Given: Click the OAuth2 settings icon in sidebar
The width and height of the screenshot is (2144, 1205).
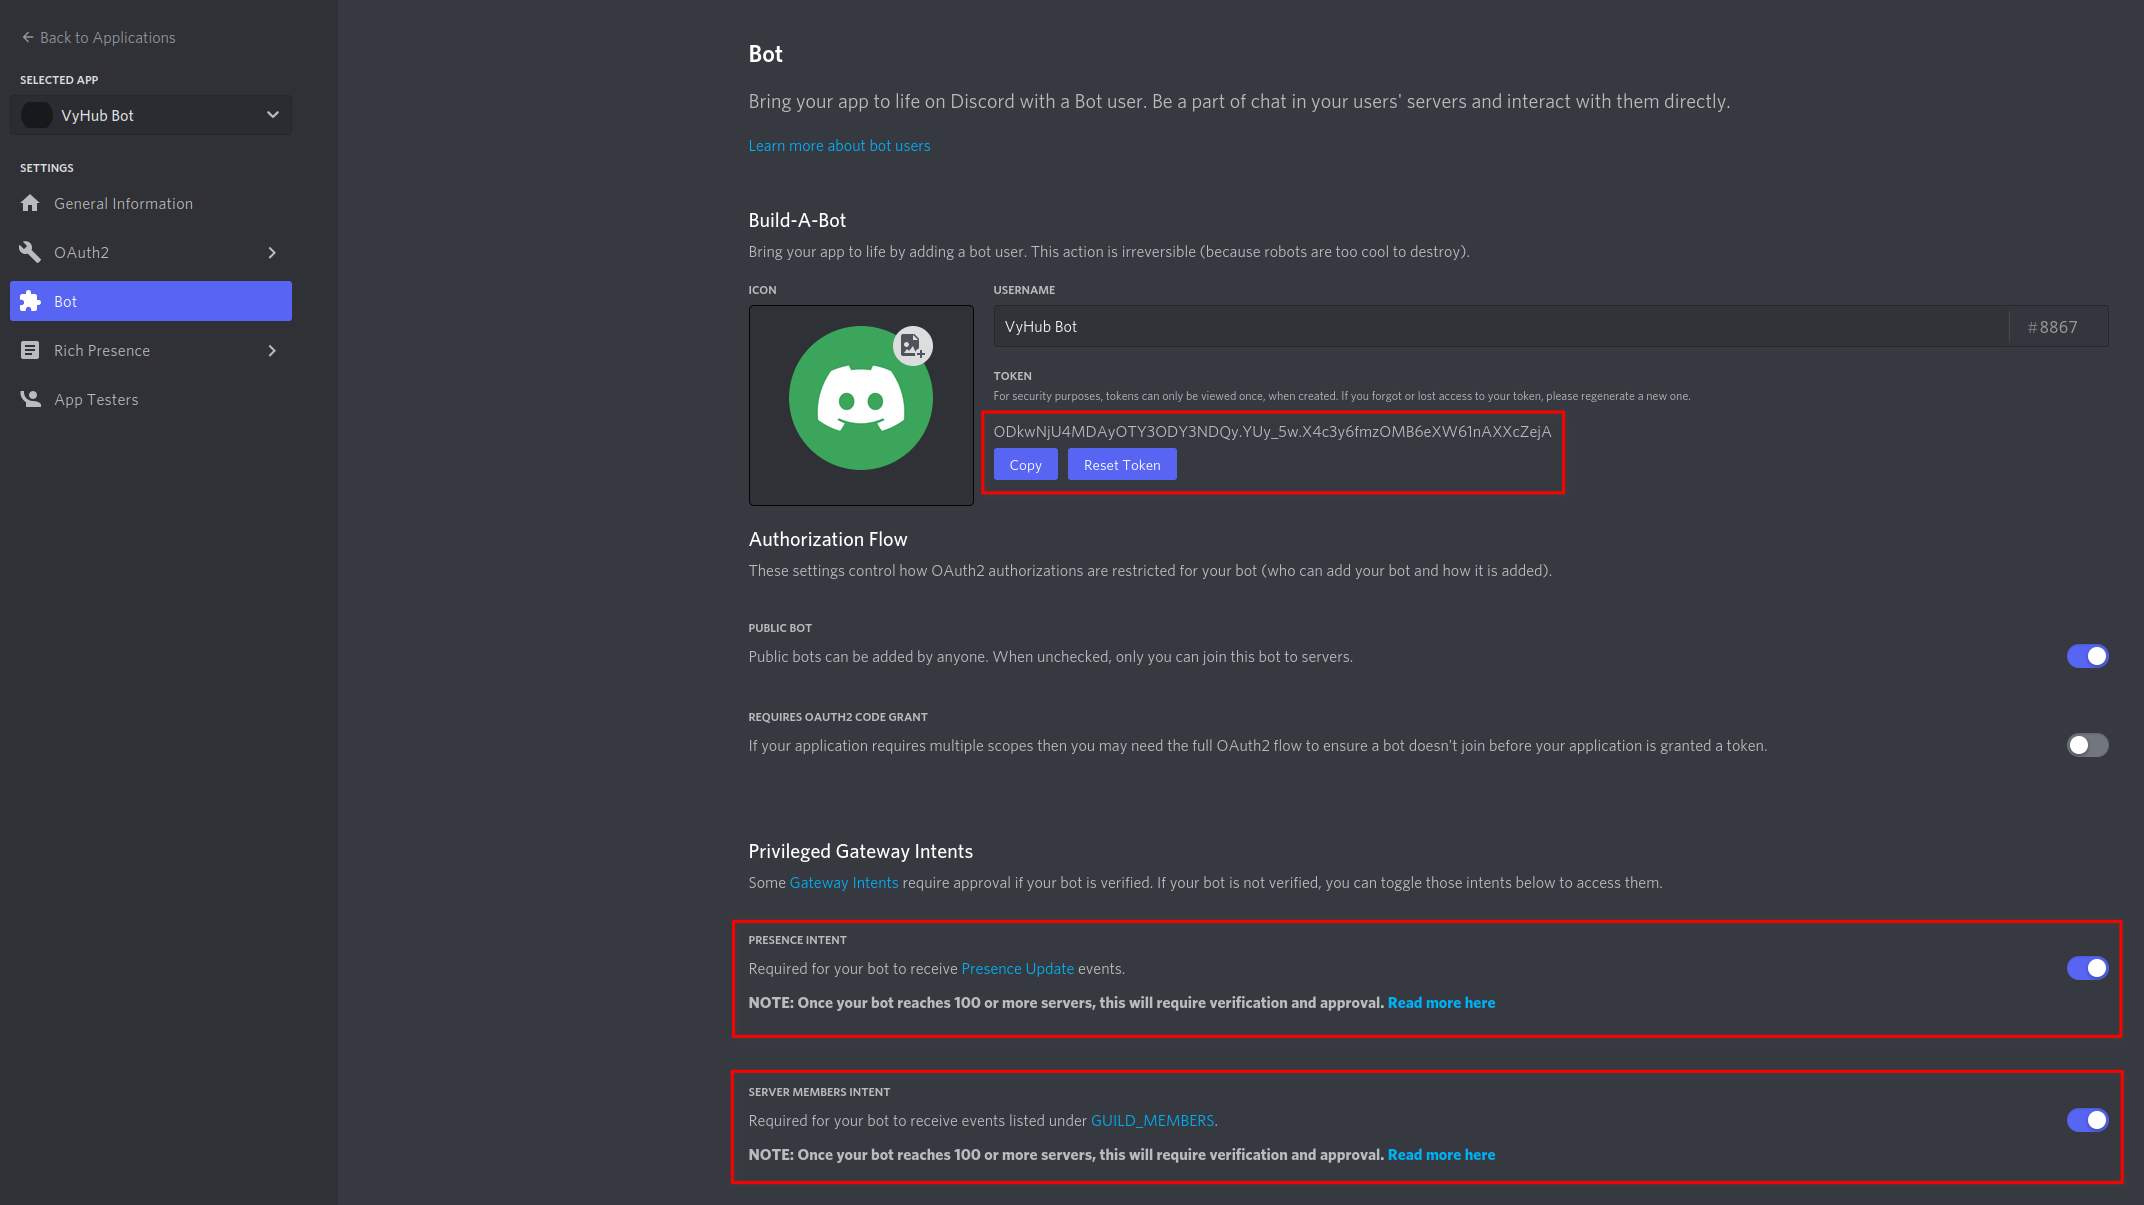Looking at the screenshot, I should point(34,252).
